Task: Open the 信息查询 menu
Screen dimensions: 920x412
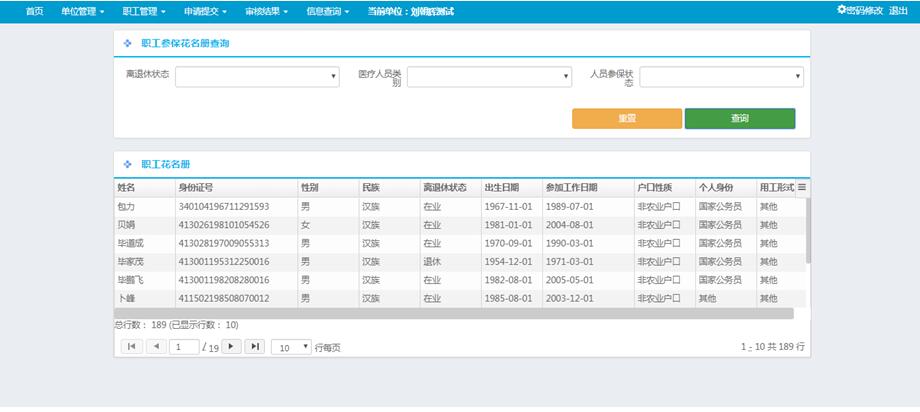Action: (327, 11)
